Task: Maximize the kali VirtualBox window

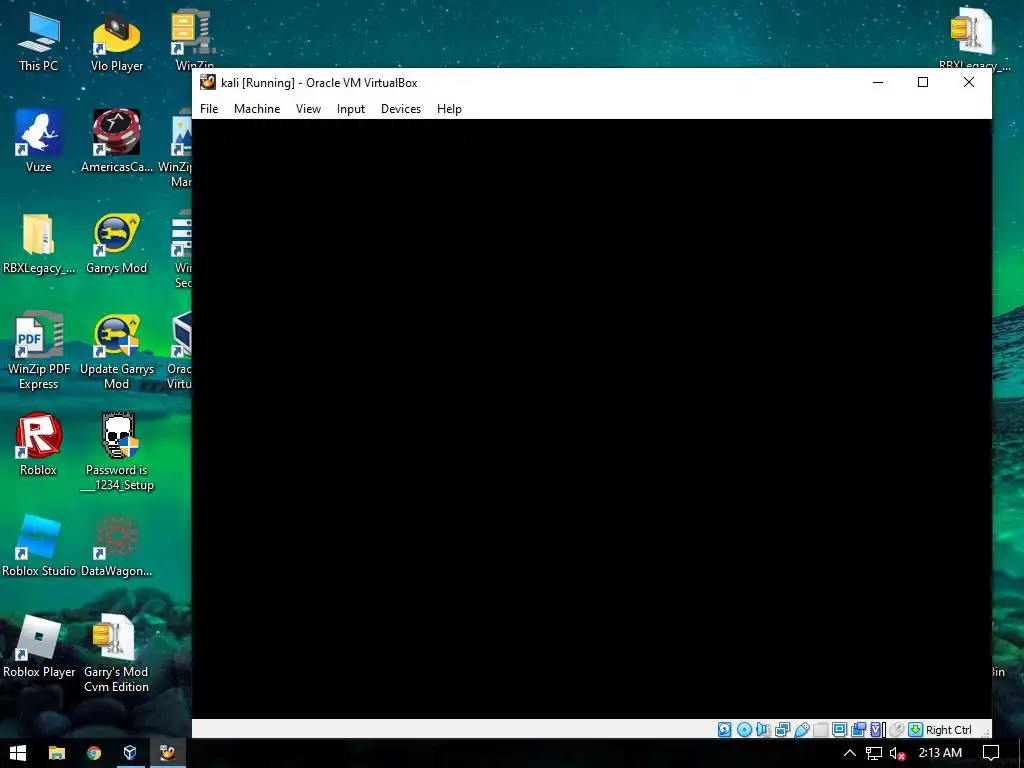Action: (923, 82)
